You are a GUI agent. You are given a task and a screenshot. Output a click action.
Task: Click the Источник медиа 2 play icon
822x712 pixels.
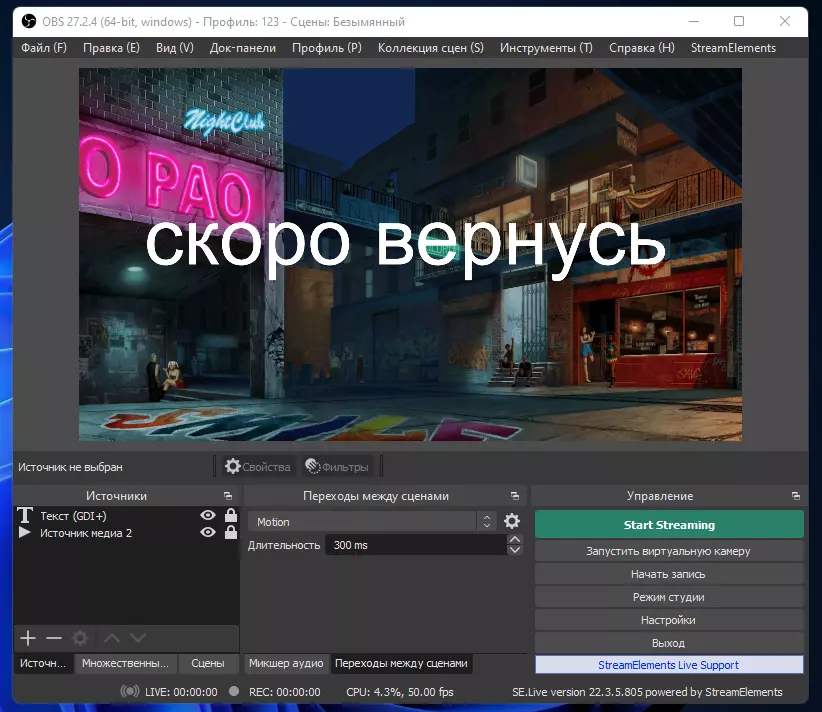[25, 533]
